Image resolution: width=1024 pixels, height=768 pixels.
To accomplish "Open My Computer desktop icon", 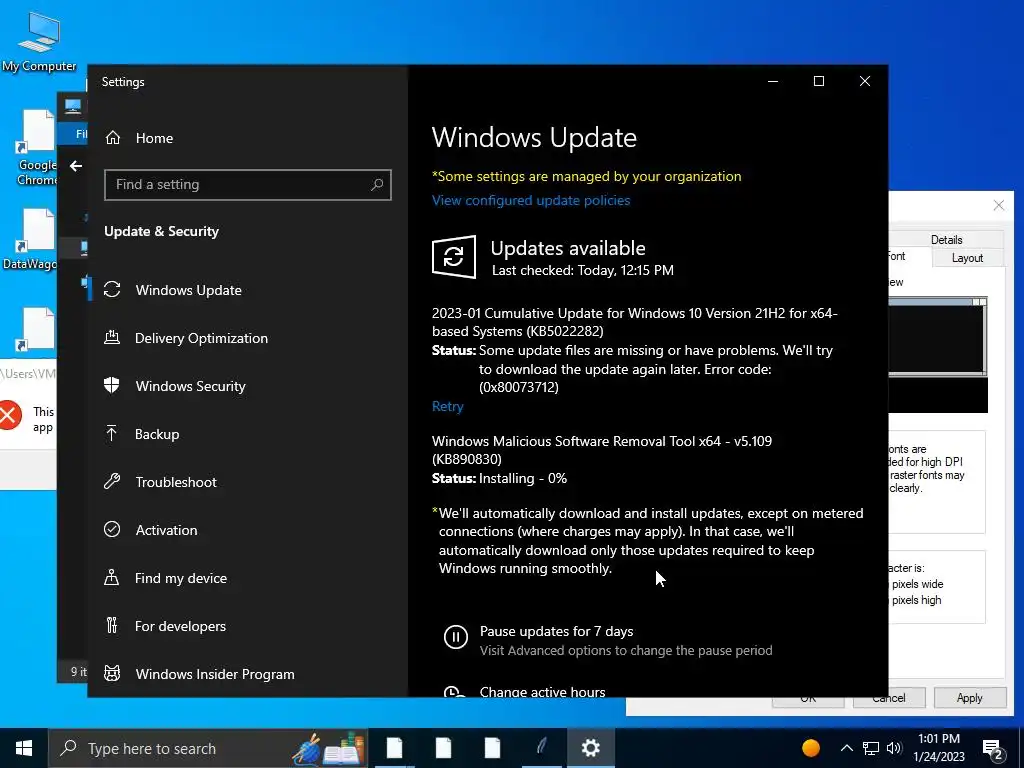I will (39, 40).
